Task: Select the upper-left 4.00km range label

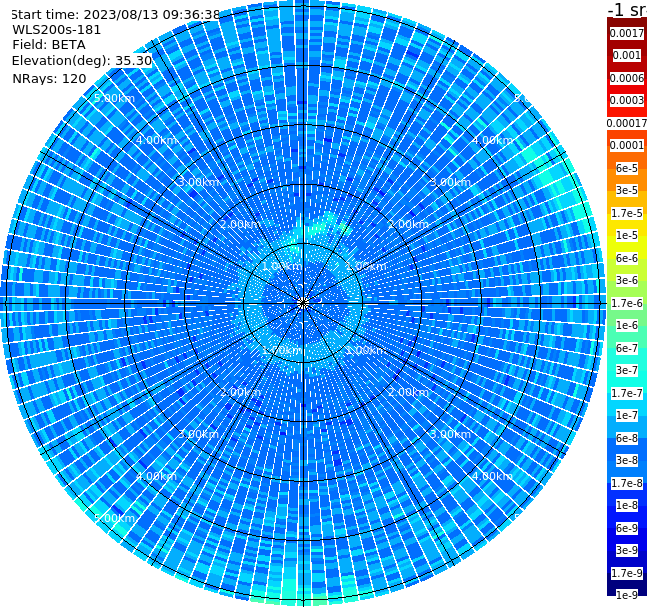Action: pyautogui.click(x=156, y=140)
